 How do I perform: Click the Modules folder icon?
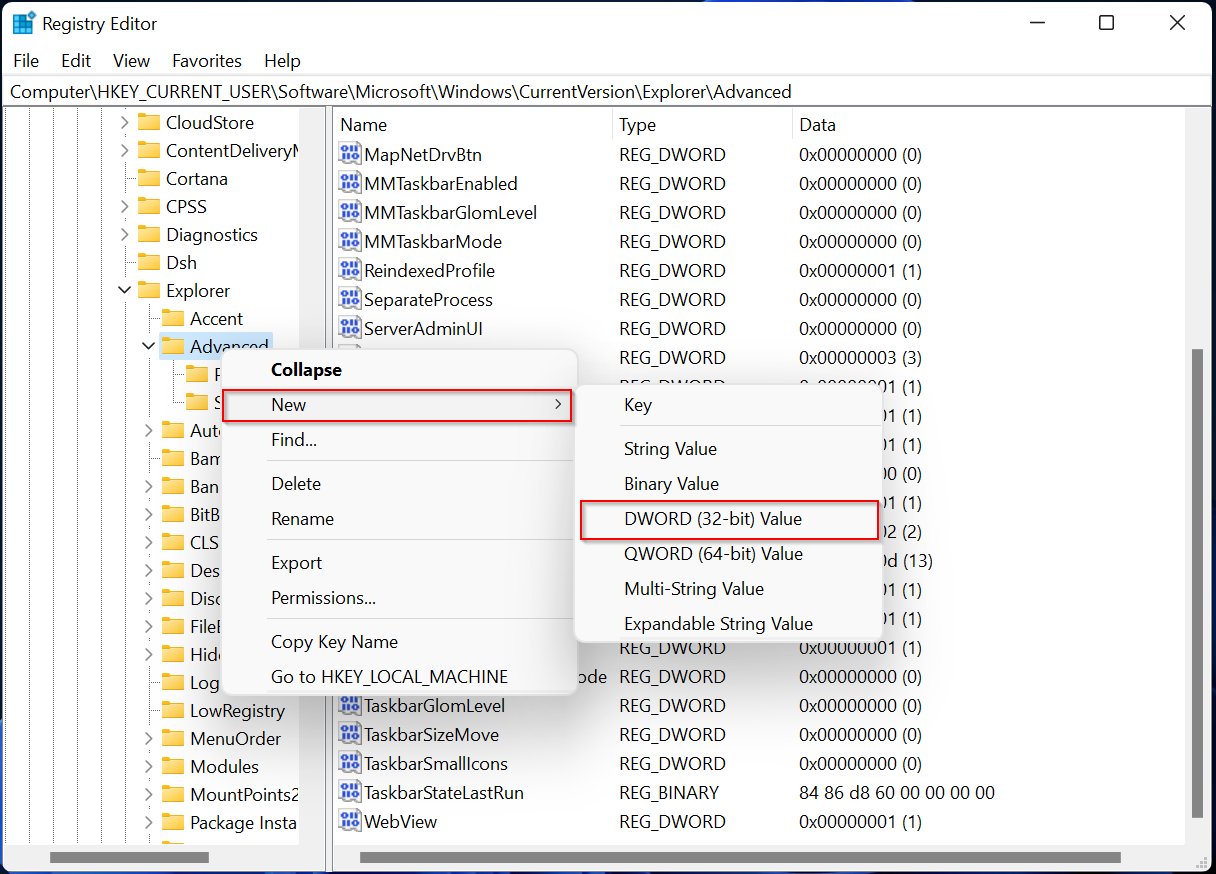pyautogui.click(x=173, y=766)
